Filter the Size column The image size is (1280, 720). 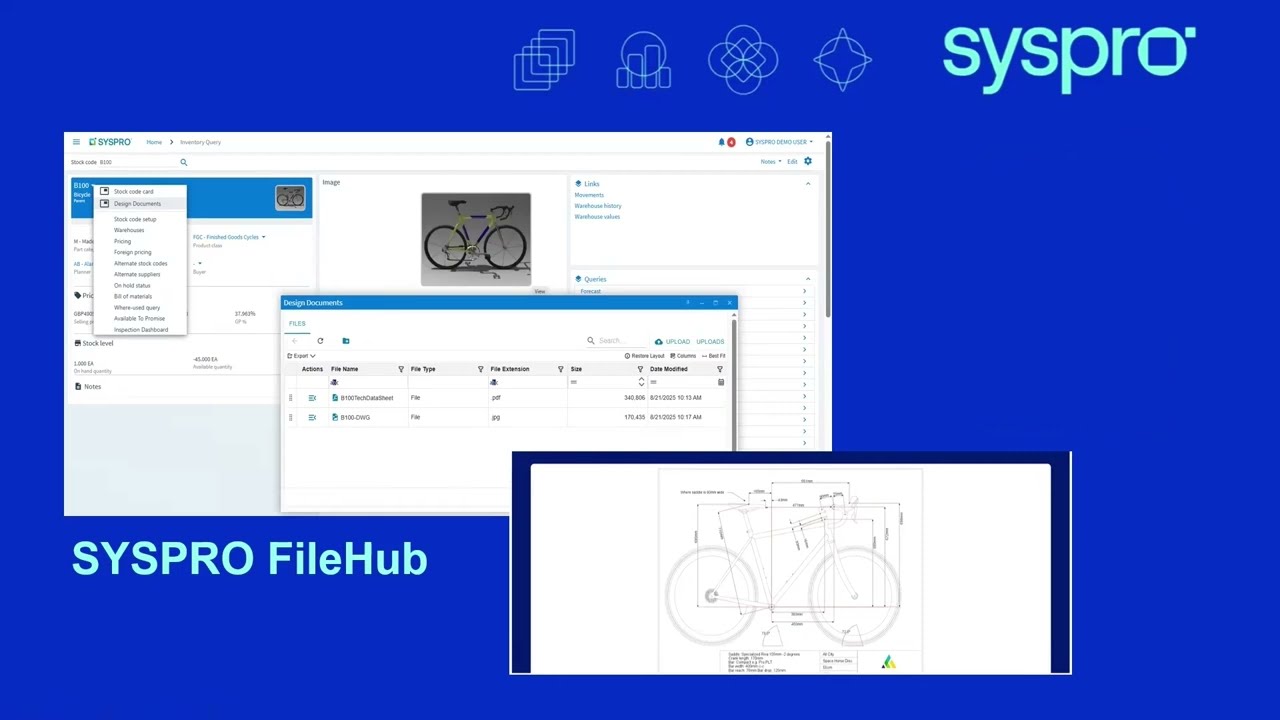point(640,369)
